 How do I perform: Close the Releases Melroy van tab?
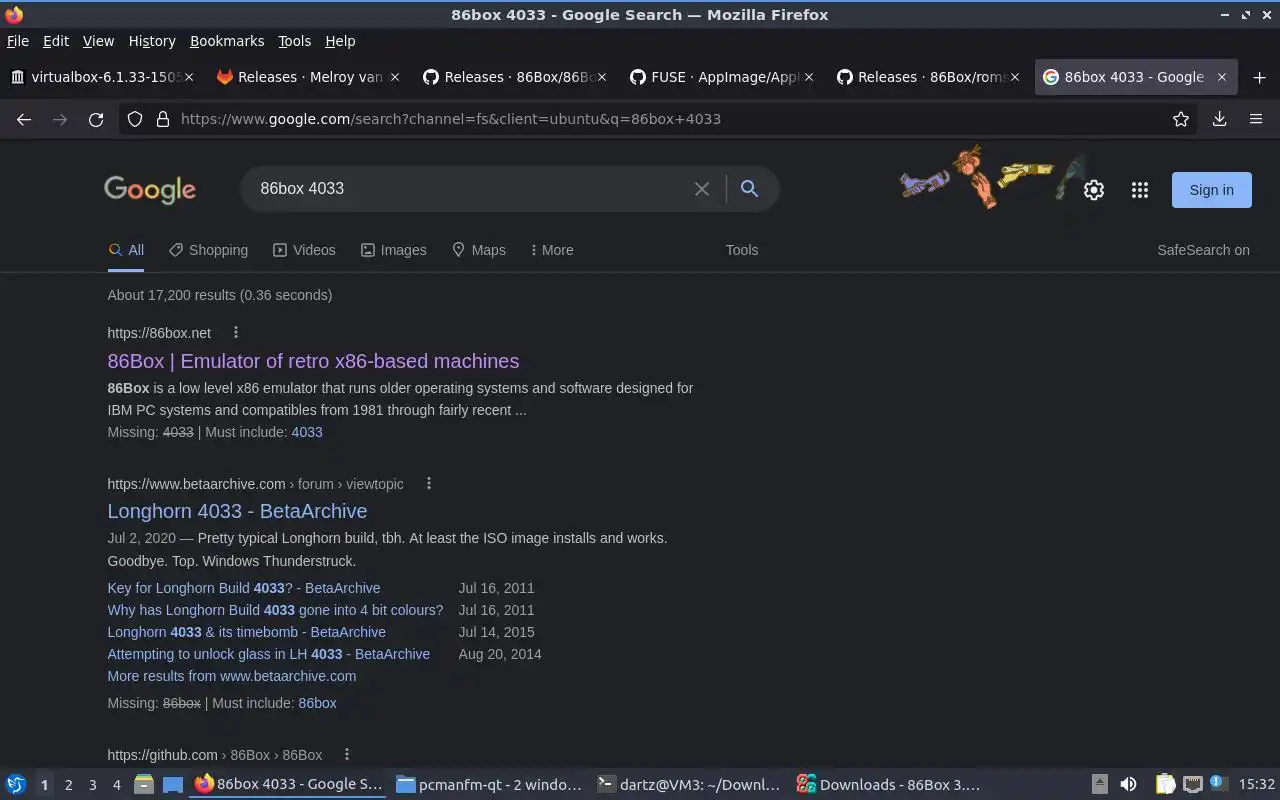pyautogui.click(x=395, y=77)
